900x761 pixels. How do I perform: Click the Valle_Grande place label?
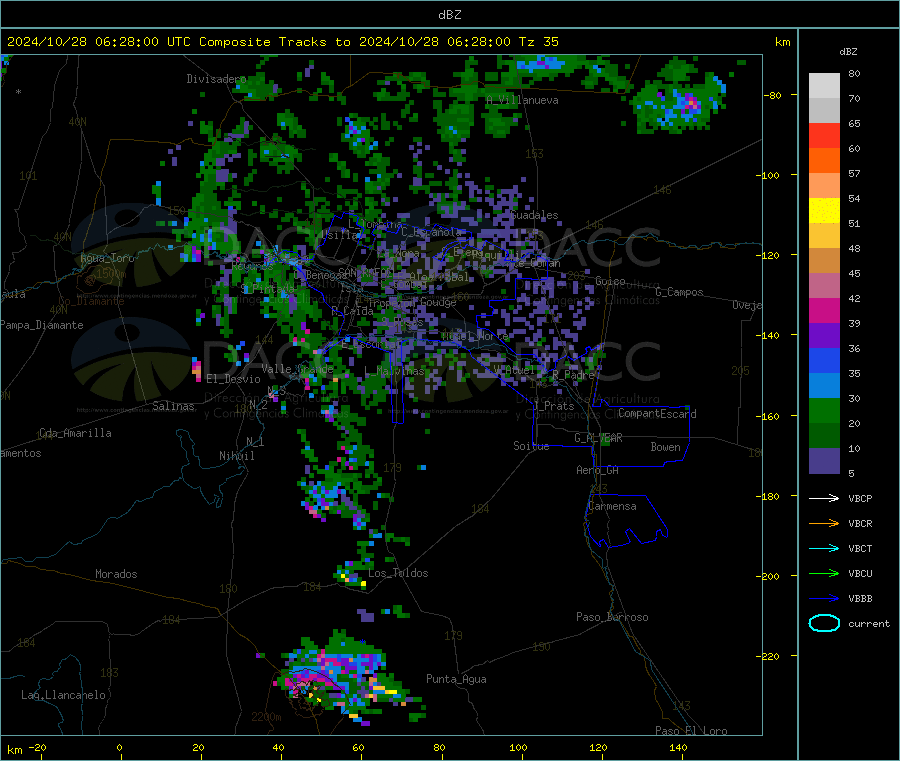tap(297, 369)
